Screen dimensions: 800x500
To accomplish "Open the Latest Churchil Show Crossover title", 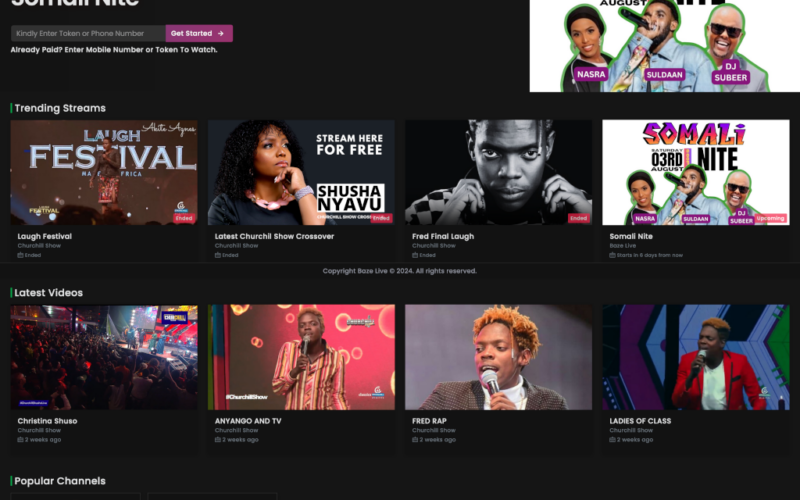I will [x=274, y=236].
